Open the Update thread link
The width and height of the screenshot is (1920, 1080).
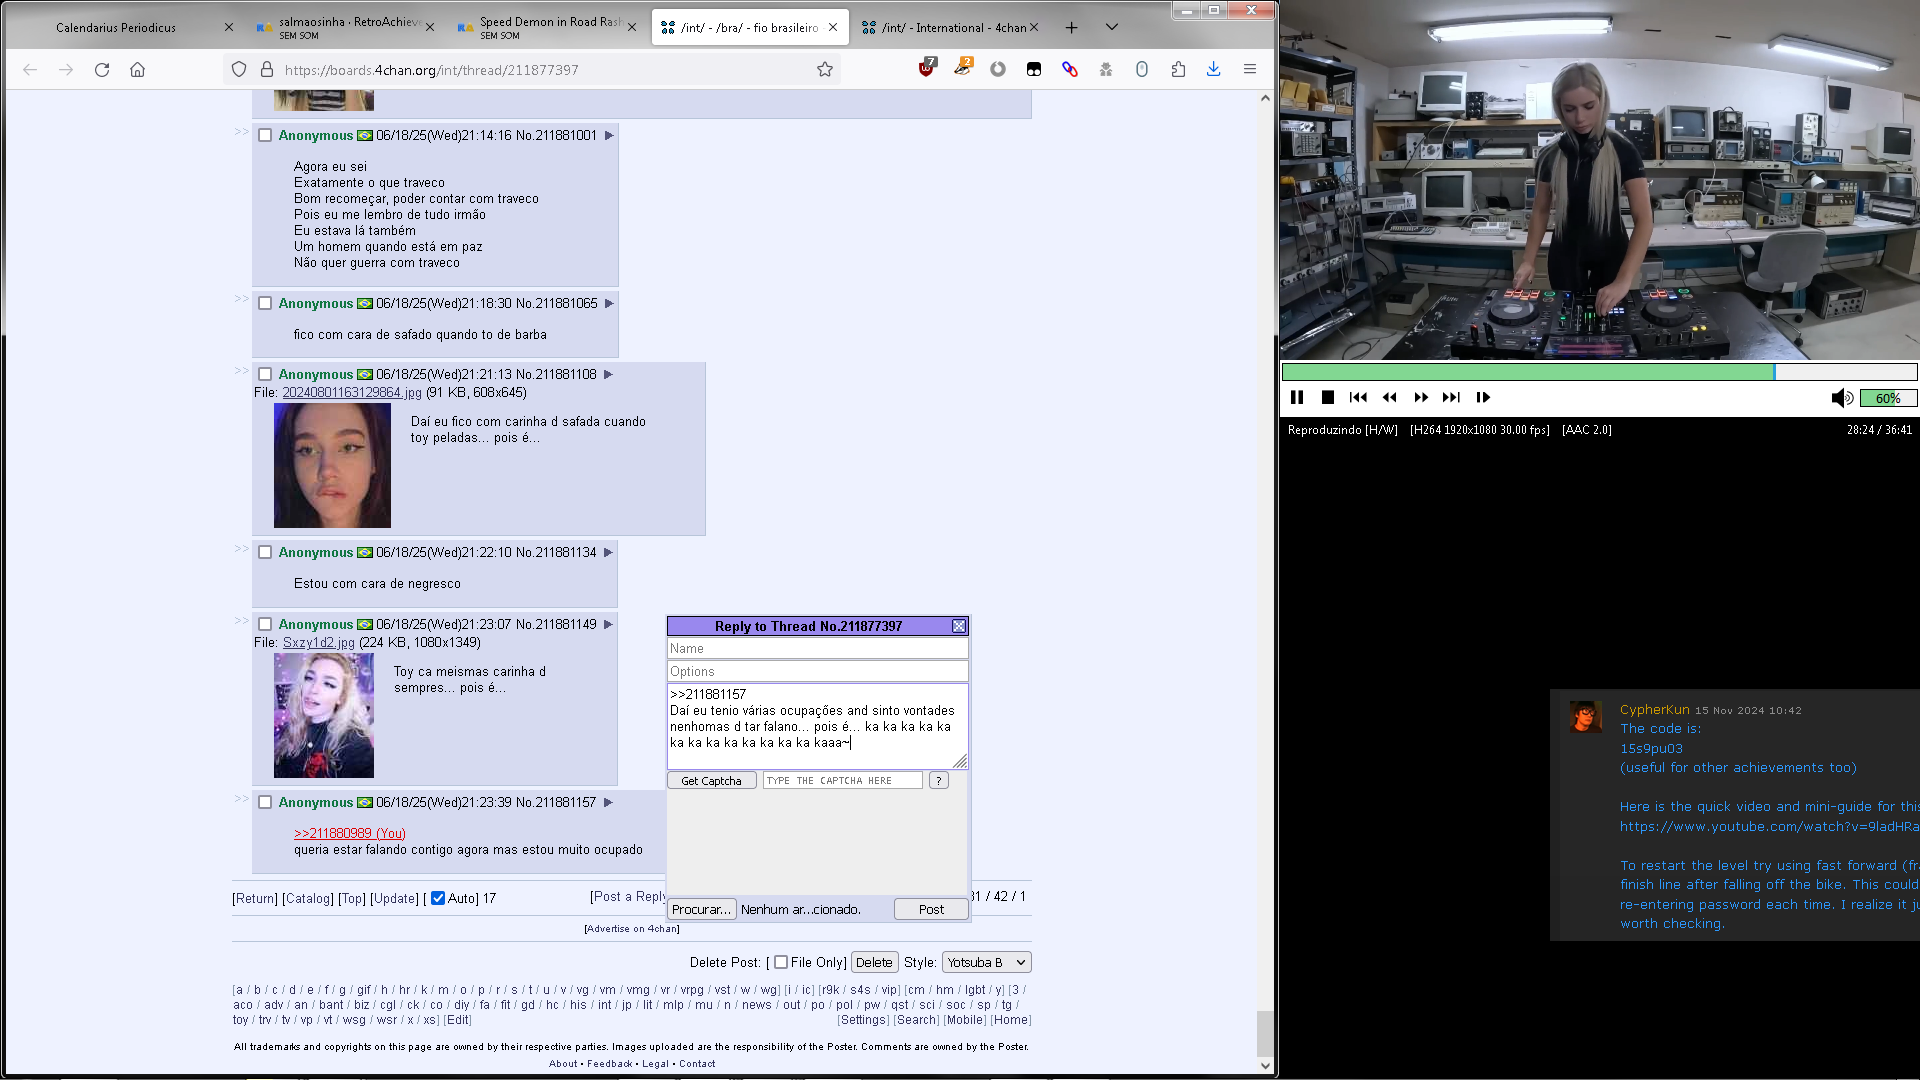pos(395,899)
